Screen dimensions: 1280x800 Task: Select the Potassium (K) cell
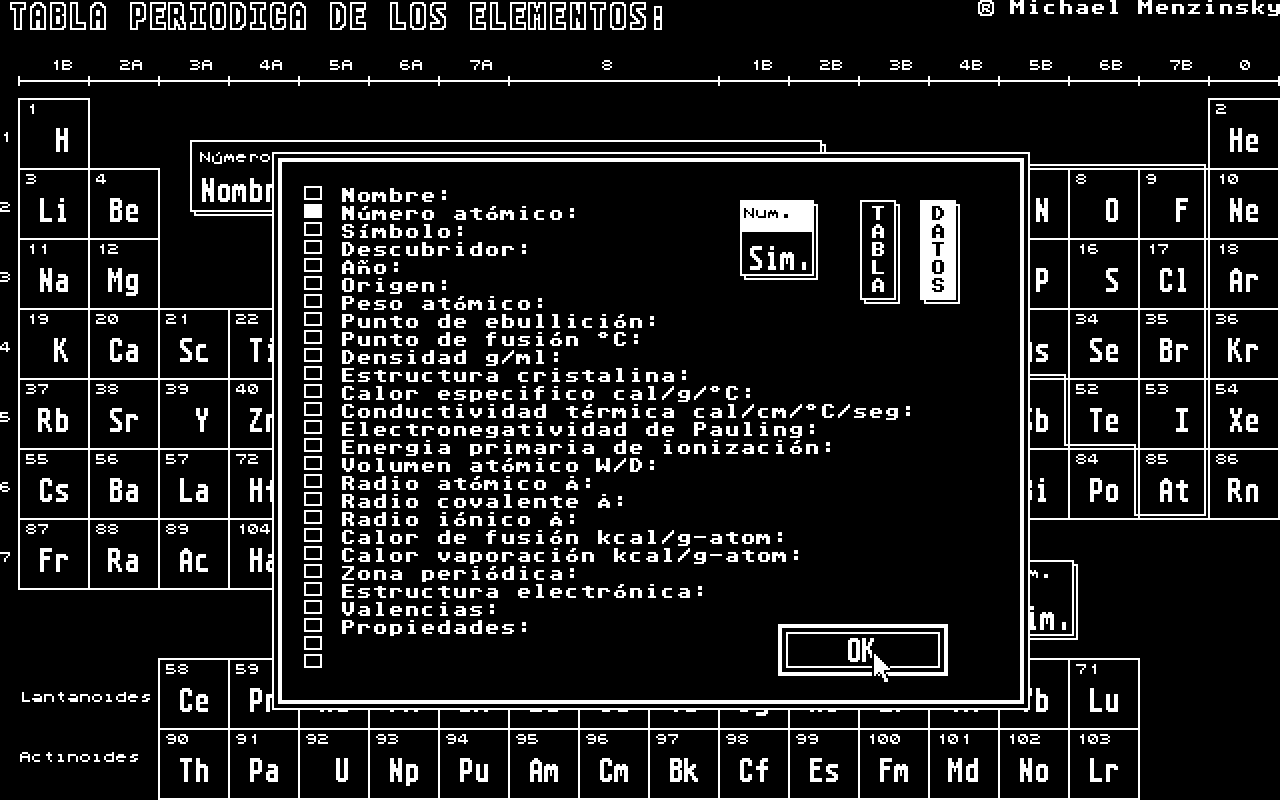[54, 344]
